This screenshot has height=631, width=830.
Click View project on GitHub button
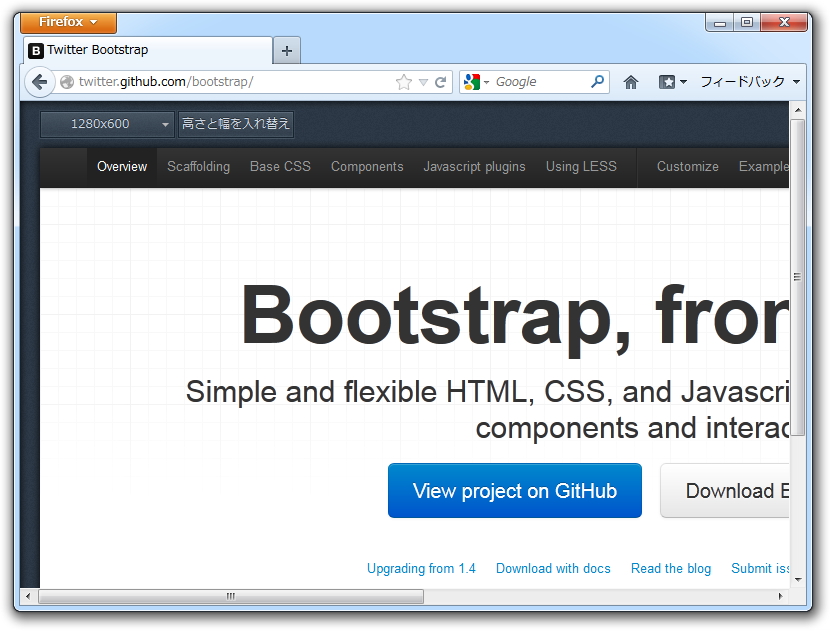(x=515, y=491)
